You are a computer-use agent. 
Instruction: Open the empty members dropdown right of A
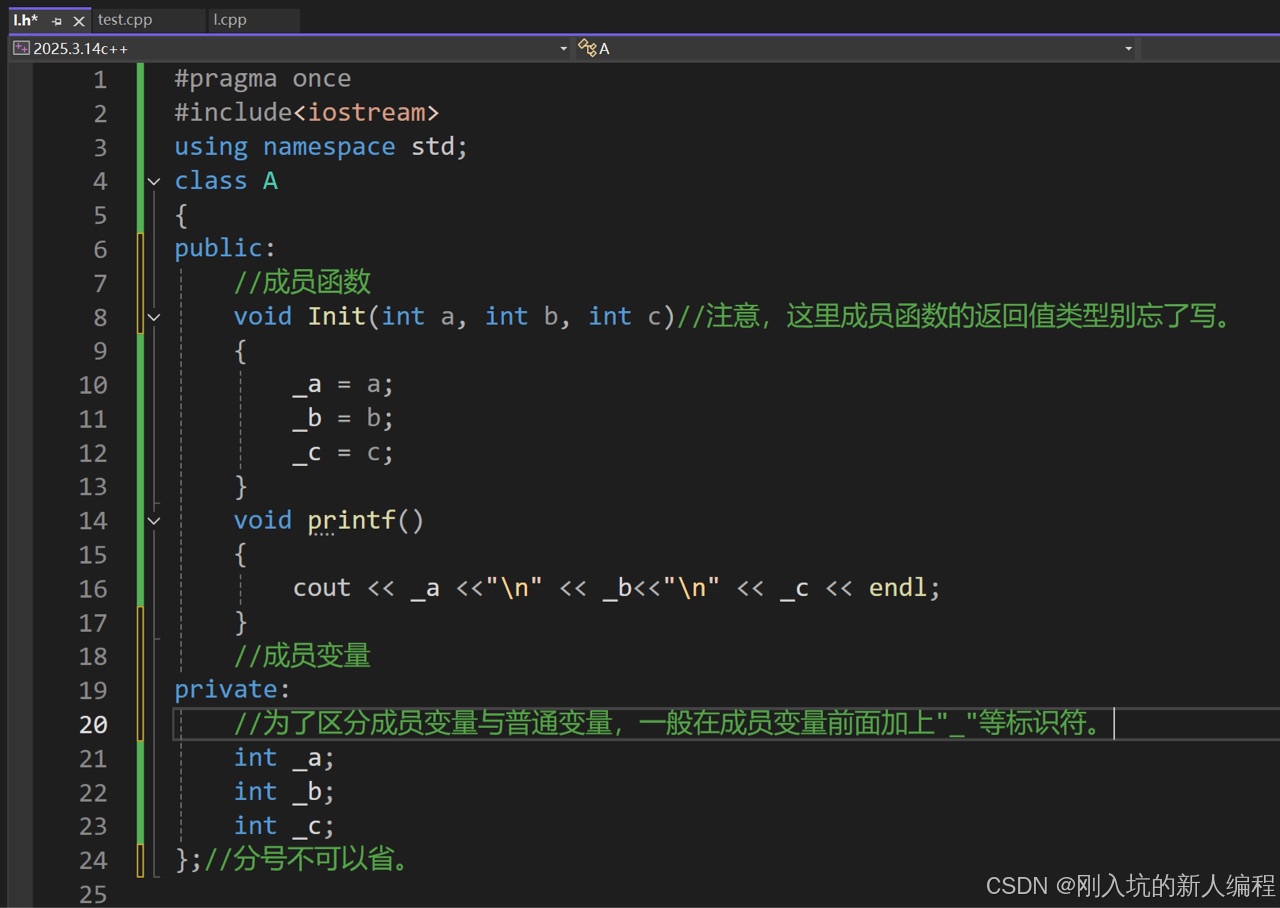pos(1210,48)
